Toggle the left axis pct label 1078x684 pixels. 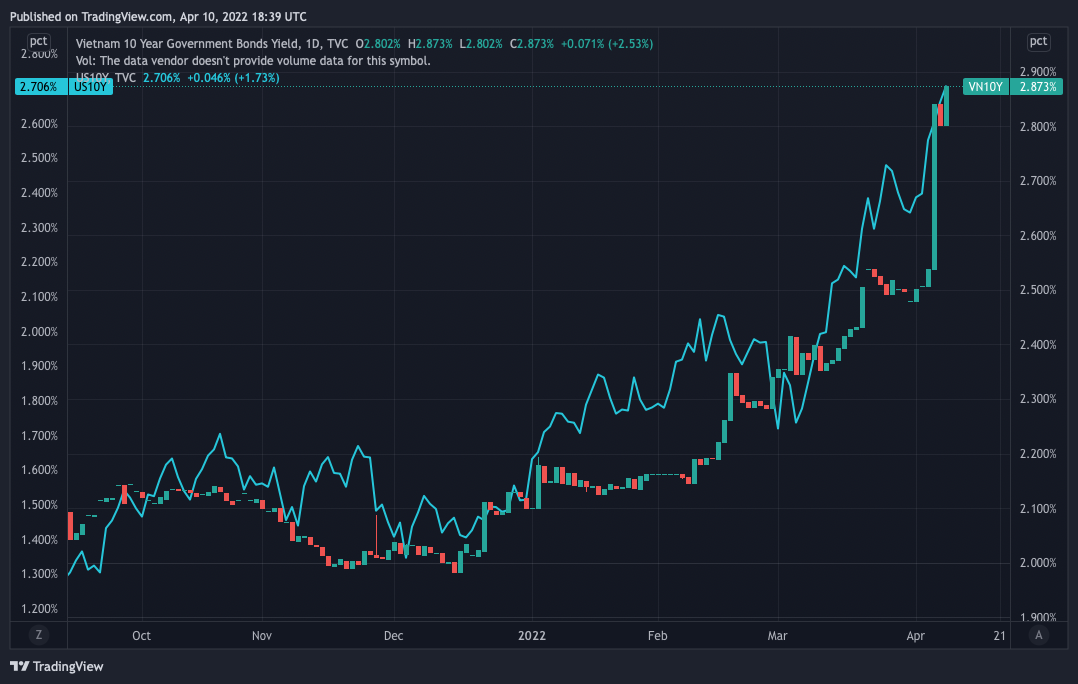(38, 41)
